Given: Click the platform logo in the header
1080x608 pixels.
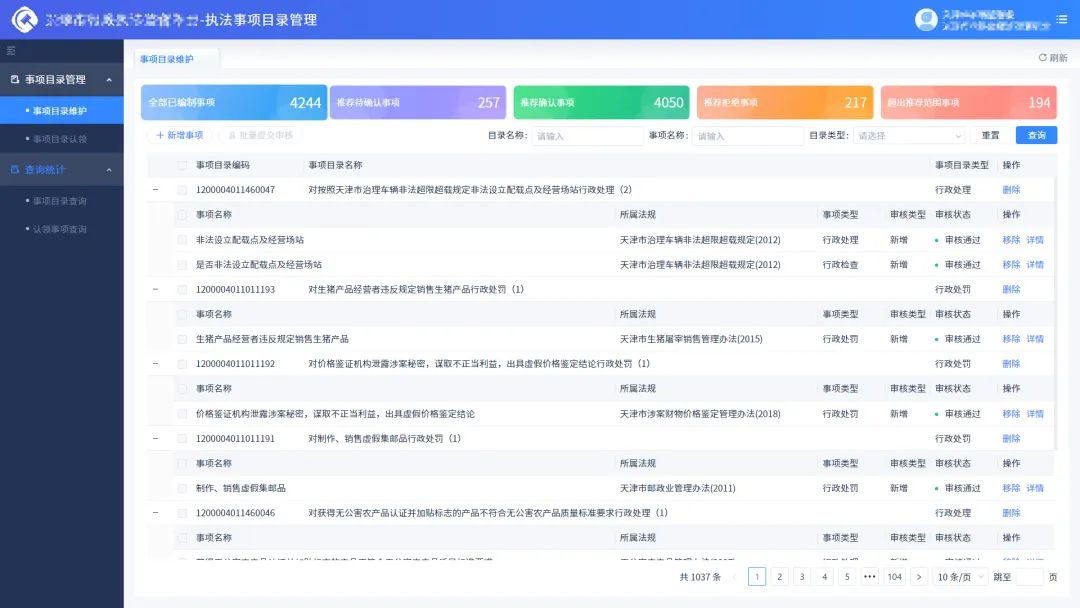Looking at the screenshot, I should (24, 20).
